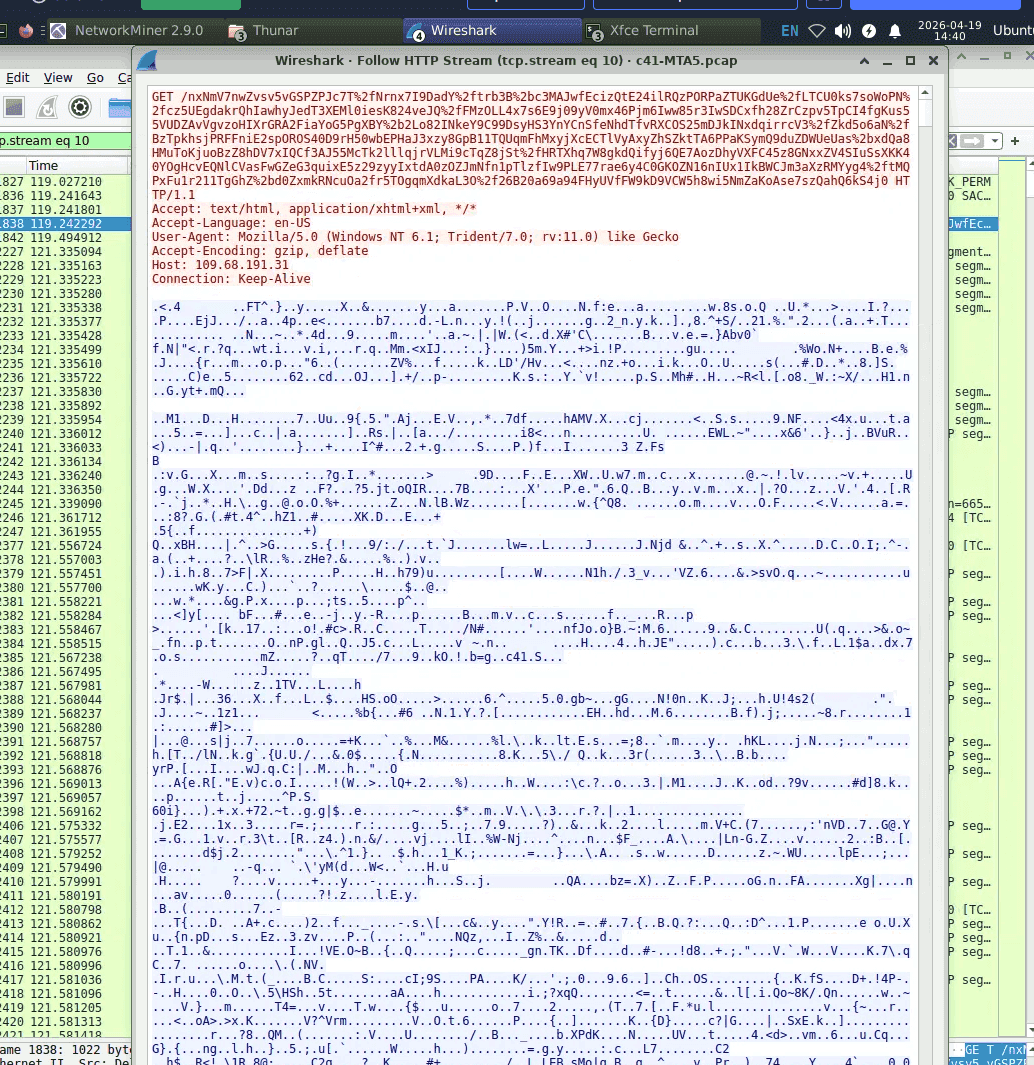Click the add filter plus button
The image size is (1034, 1065).
(1015, 141)
